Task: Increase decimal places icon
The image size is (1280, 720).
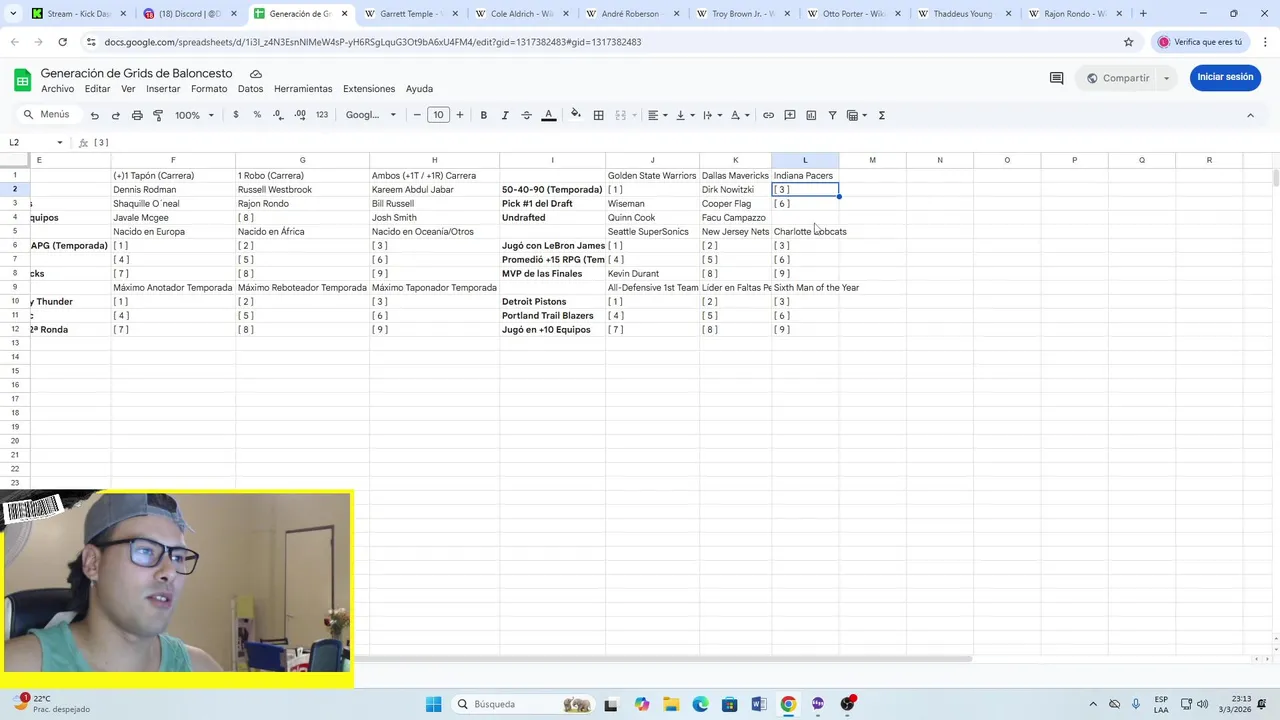Action: point(300,115)
